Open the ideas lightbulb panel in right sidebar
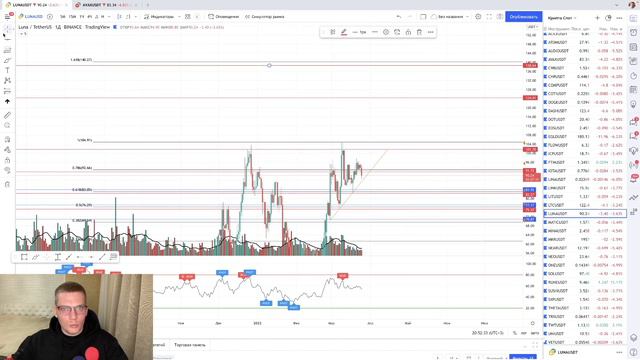Image resolution: width=640 pixels, height=360 pixels. [633, 104]
